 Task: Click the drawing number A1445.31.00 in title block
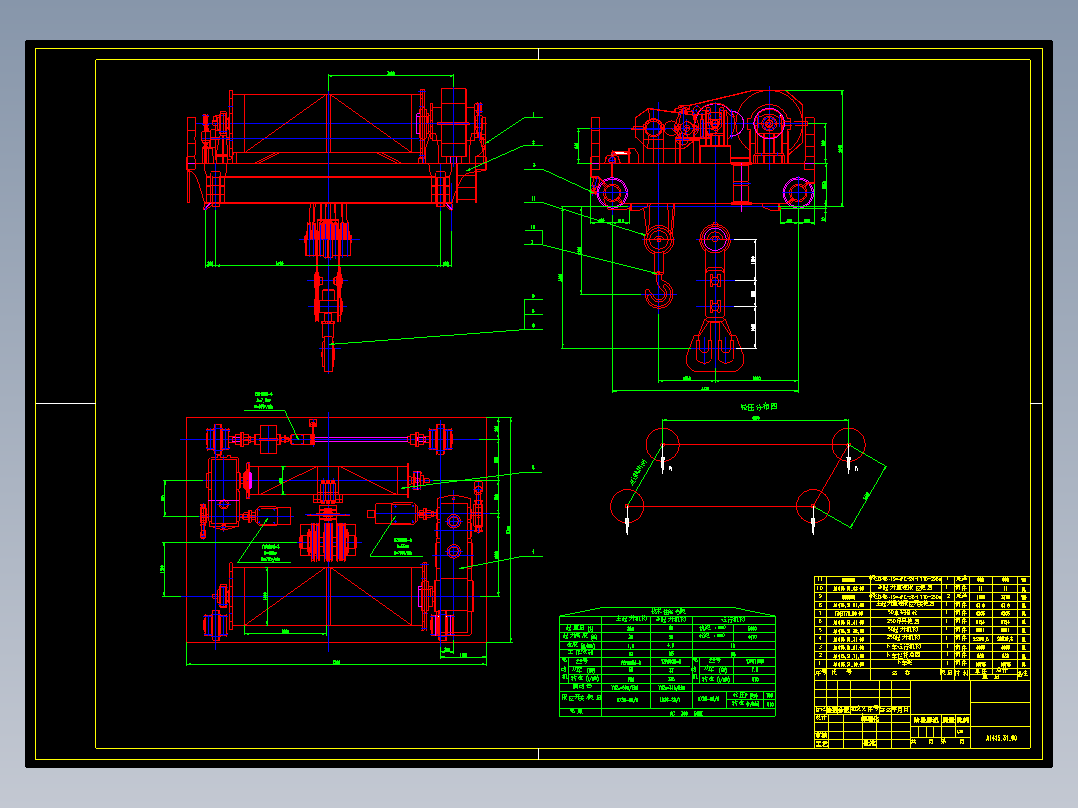click(x=1001, y=738)
